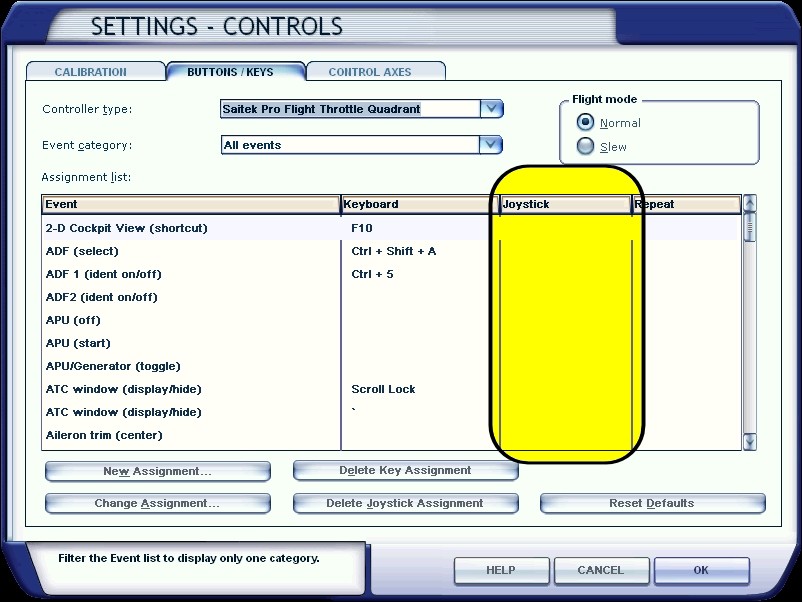Select the APU (start) event

(x=391, y=343)
